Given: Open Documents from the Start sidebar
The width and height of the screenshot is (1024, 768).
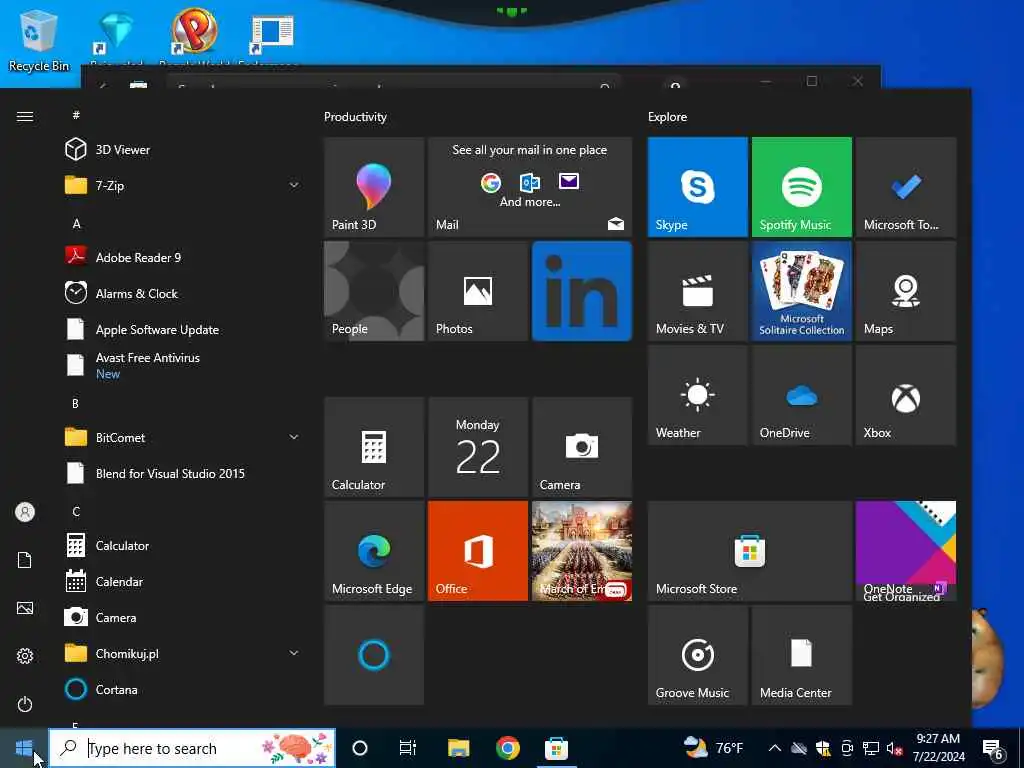Looking at the screenshot, I should click(25, 560).
